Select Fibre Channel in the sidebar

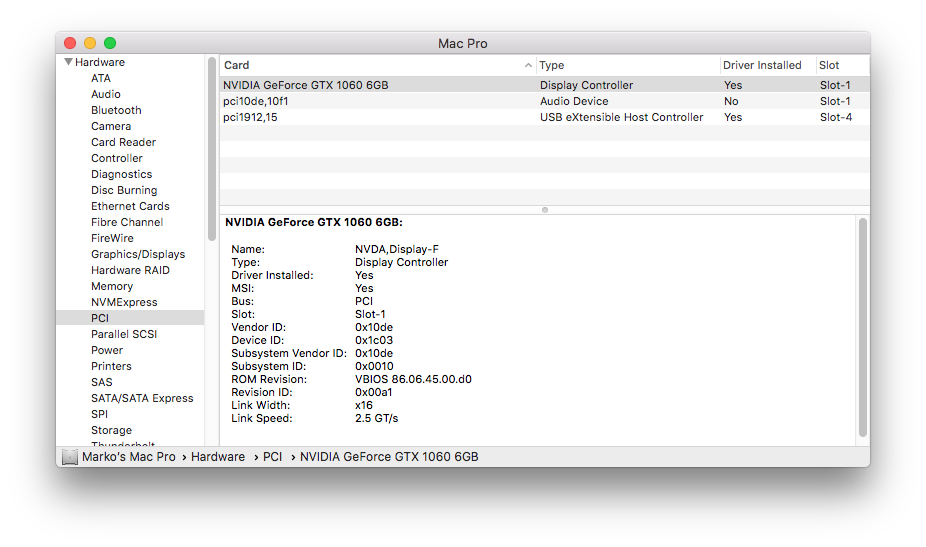coord(127,222)
